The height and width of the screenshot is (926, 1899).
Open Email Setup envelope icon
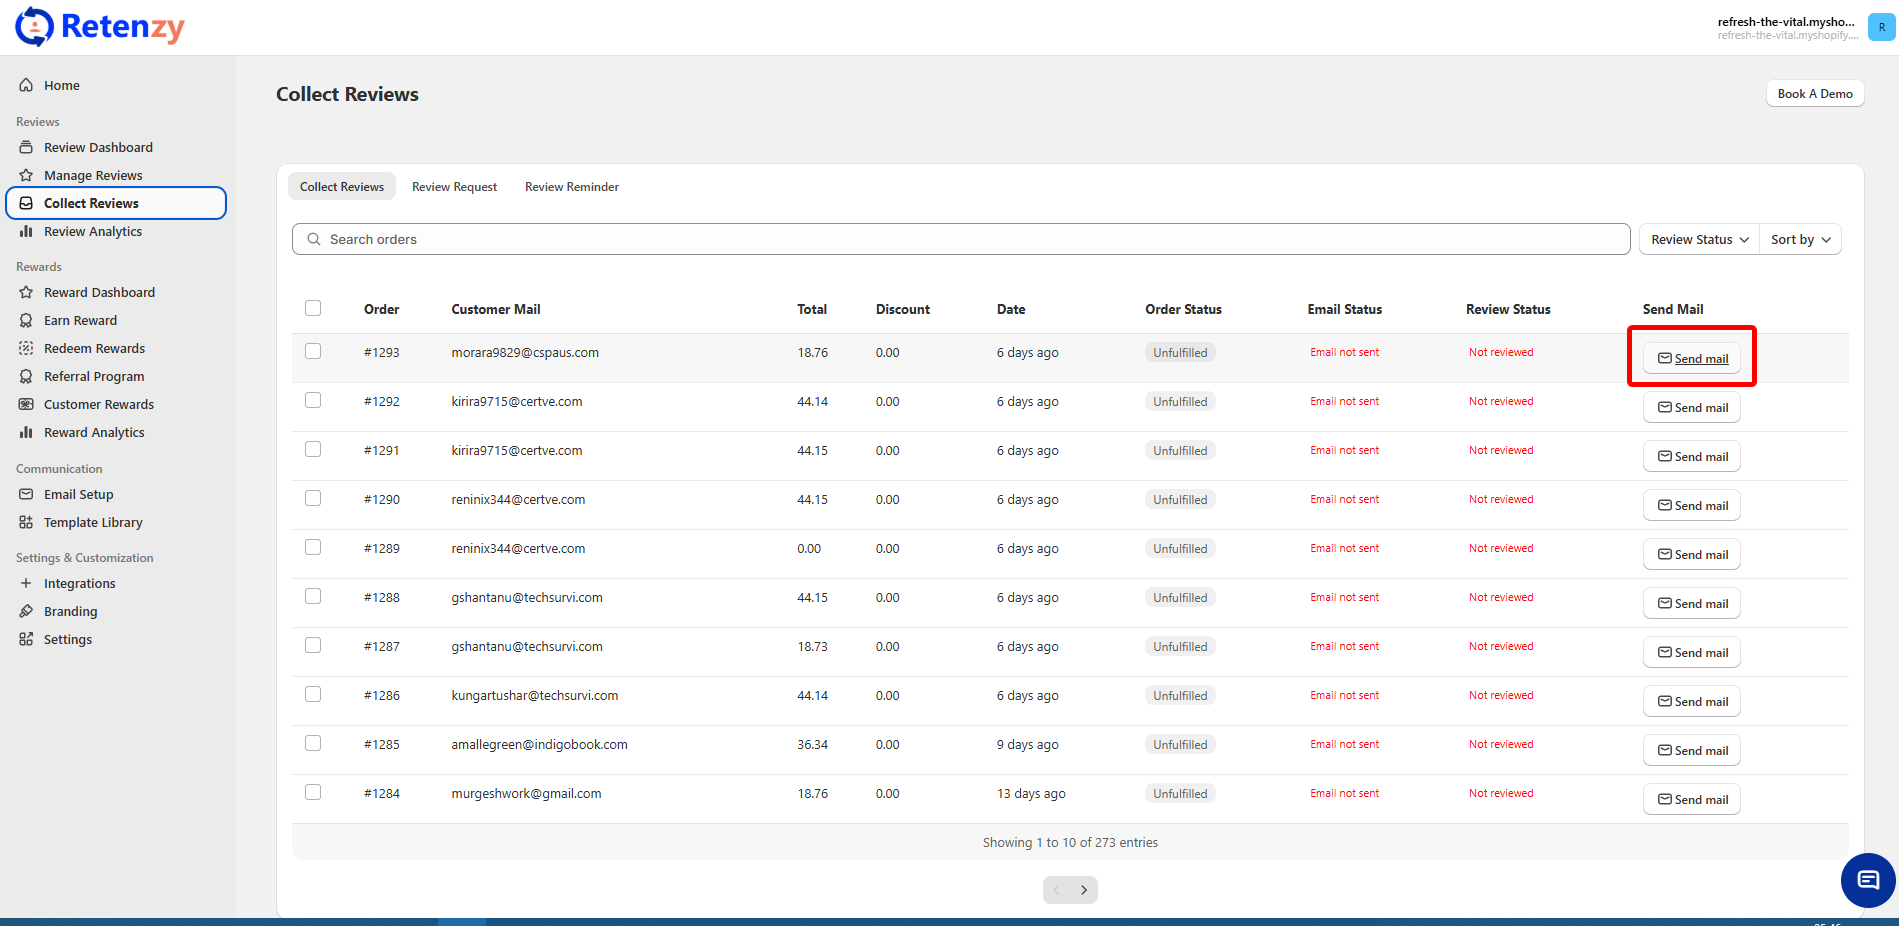coord(26,494)
